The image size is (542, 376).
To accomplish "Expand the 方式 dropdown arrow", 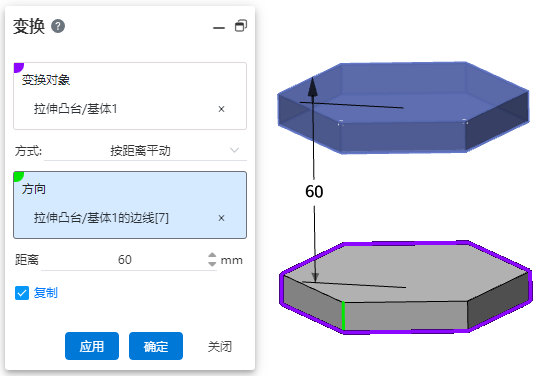I will coord(235,150).
